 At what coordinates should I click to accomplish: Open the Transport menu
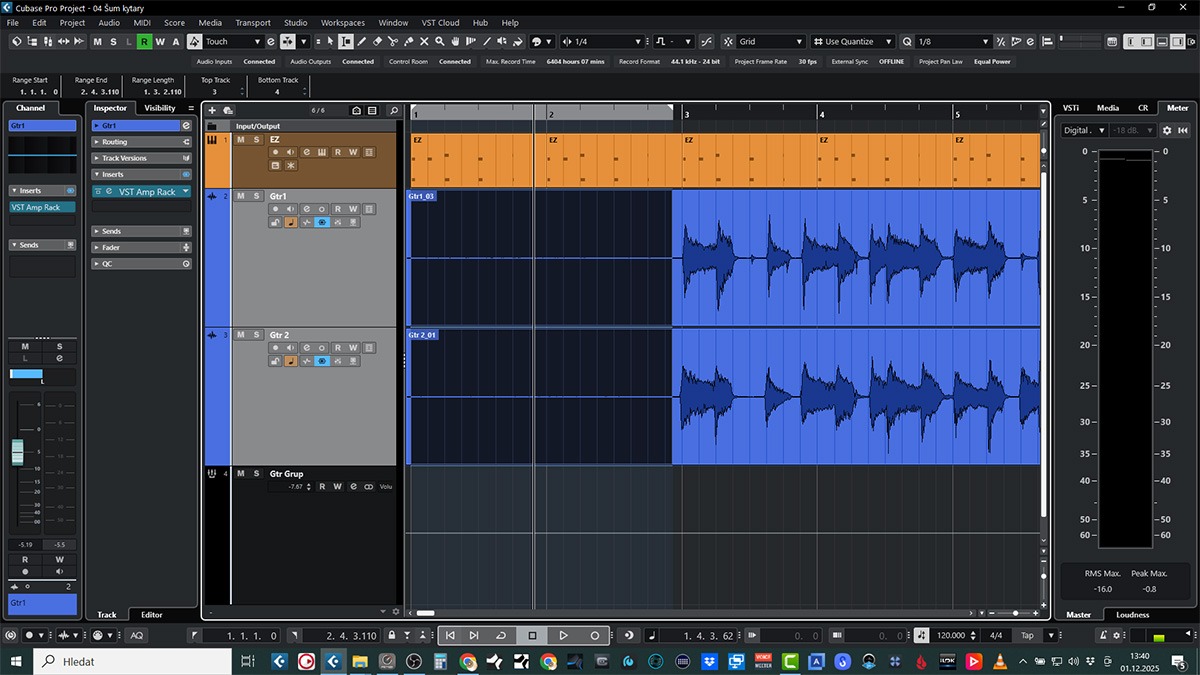[x=253, y=22]
